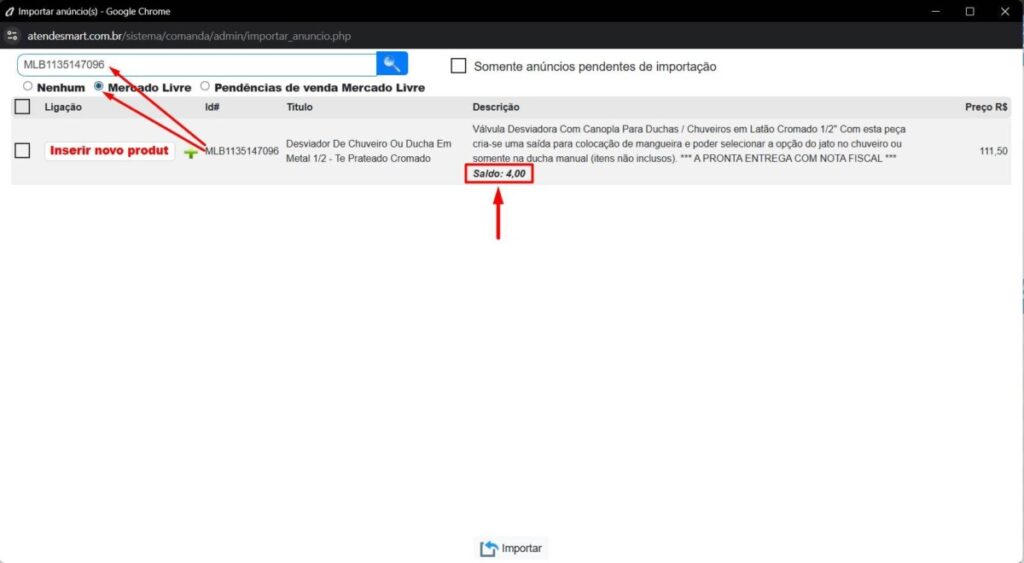Click the 'Preço R$' column header
Viewport: 1024px width, 563px height.
pos(986,107)
